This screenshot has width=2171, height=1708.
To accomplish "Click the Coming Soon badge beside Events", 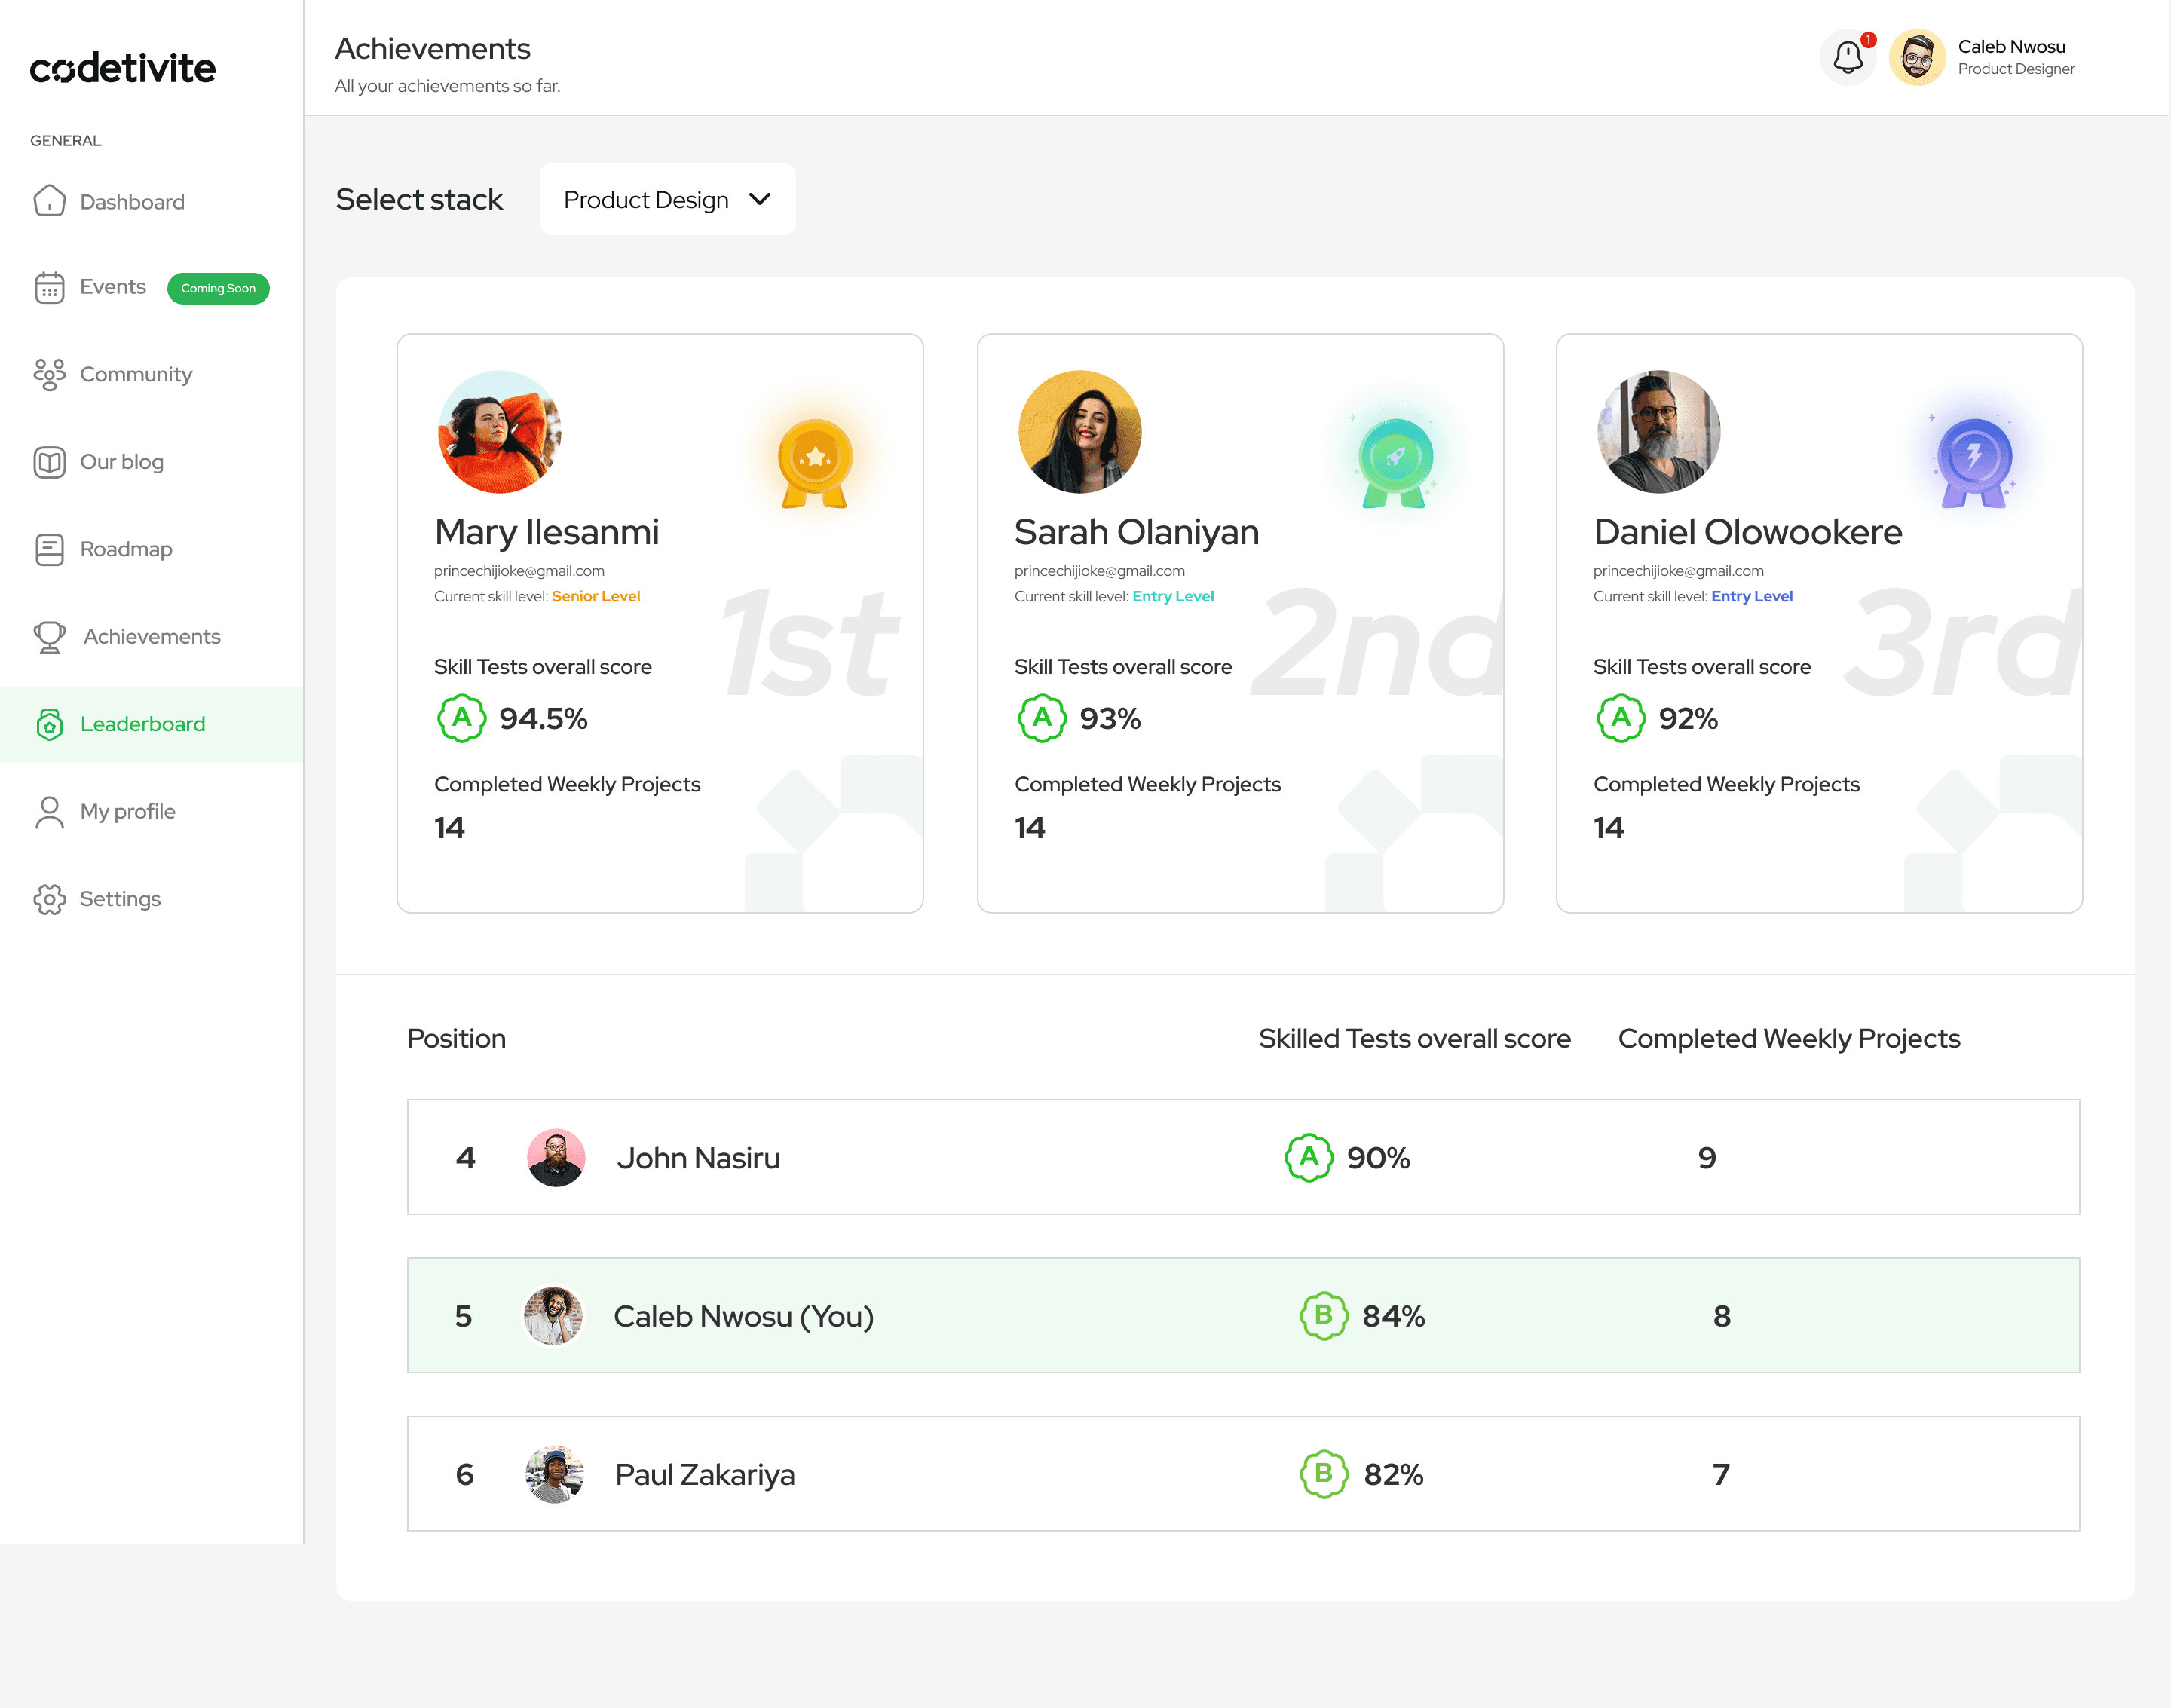I will [x=218, y=289].
